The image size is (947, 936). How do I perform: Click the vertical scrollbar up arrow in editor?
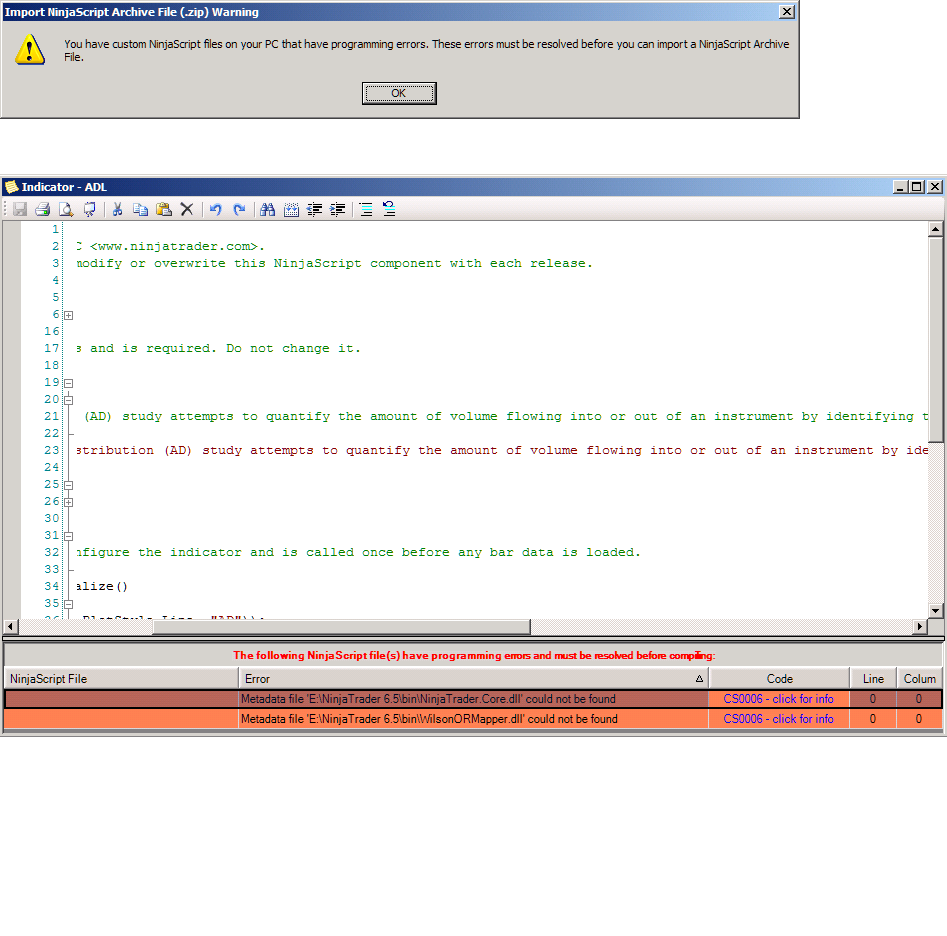[936, 229]
